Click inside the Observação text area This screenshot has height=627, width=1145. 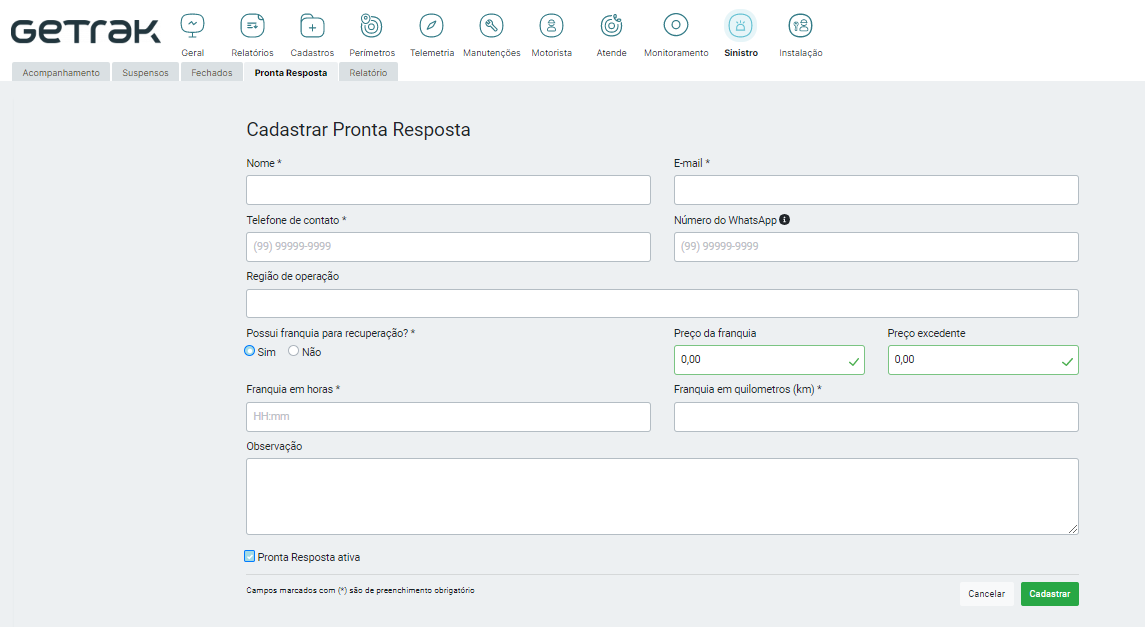click(x=662, y=496)
